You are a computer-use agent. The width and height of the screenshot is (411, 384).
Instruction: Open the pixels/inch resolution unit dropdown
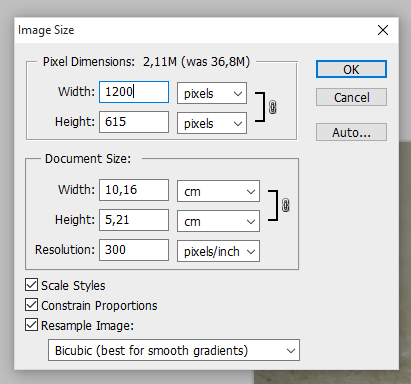[x=218, y=251]
